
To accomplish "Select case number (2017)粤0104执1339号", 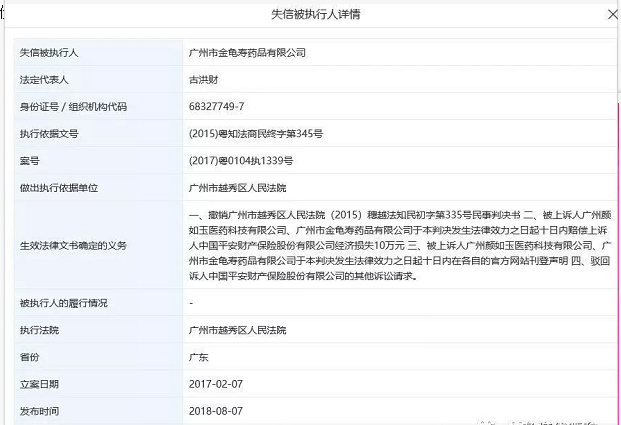I will (240, 160).
